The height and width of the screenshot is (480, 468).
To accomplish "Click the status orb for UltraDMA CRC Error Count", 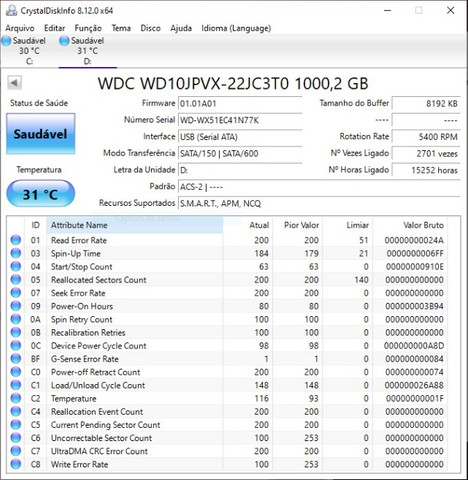I will [x=16, y=451].
